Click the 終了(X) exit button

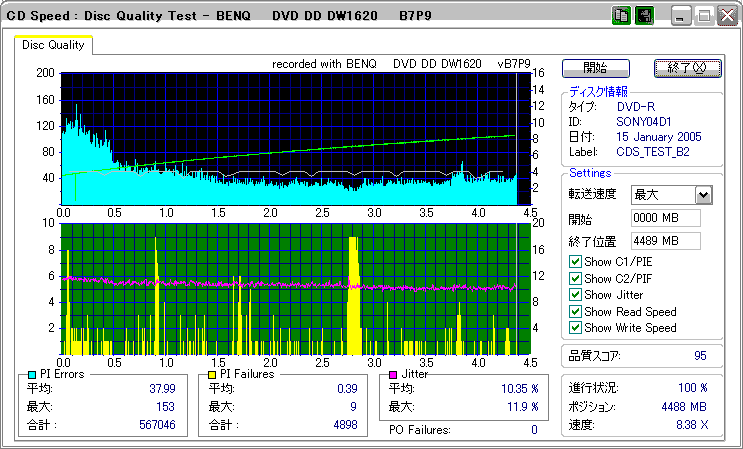click(688, 68)
